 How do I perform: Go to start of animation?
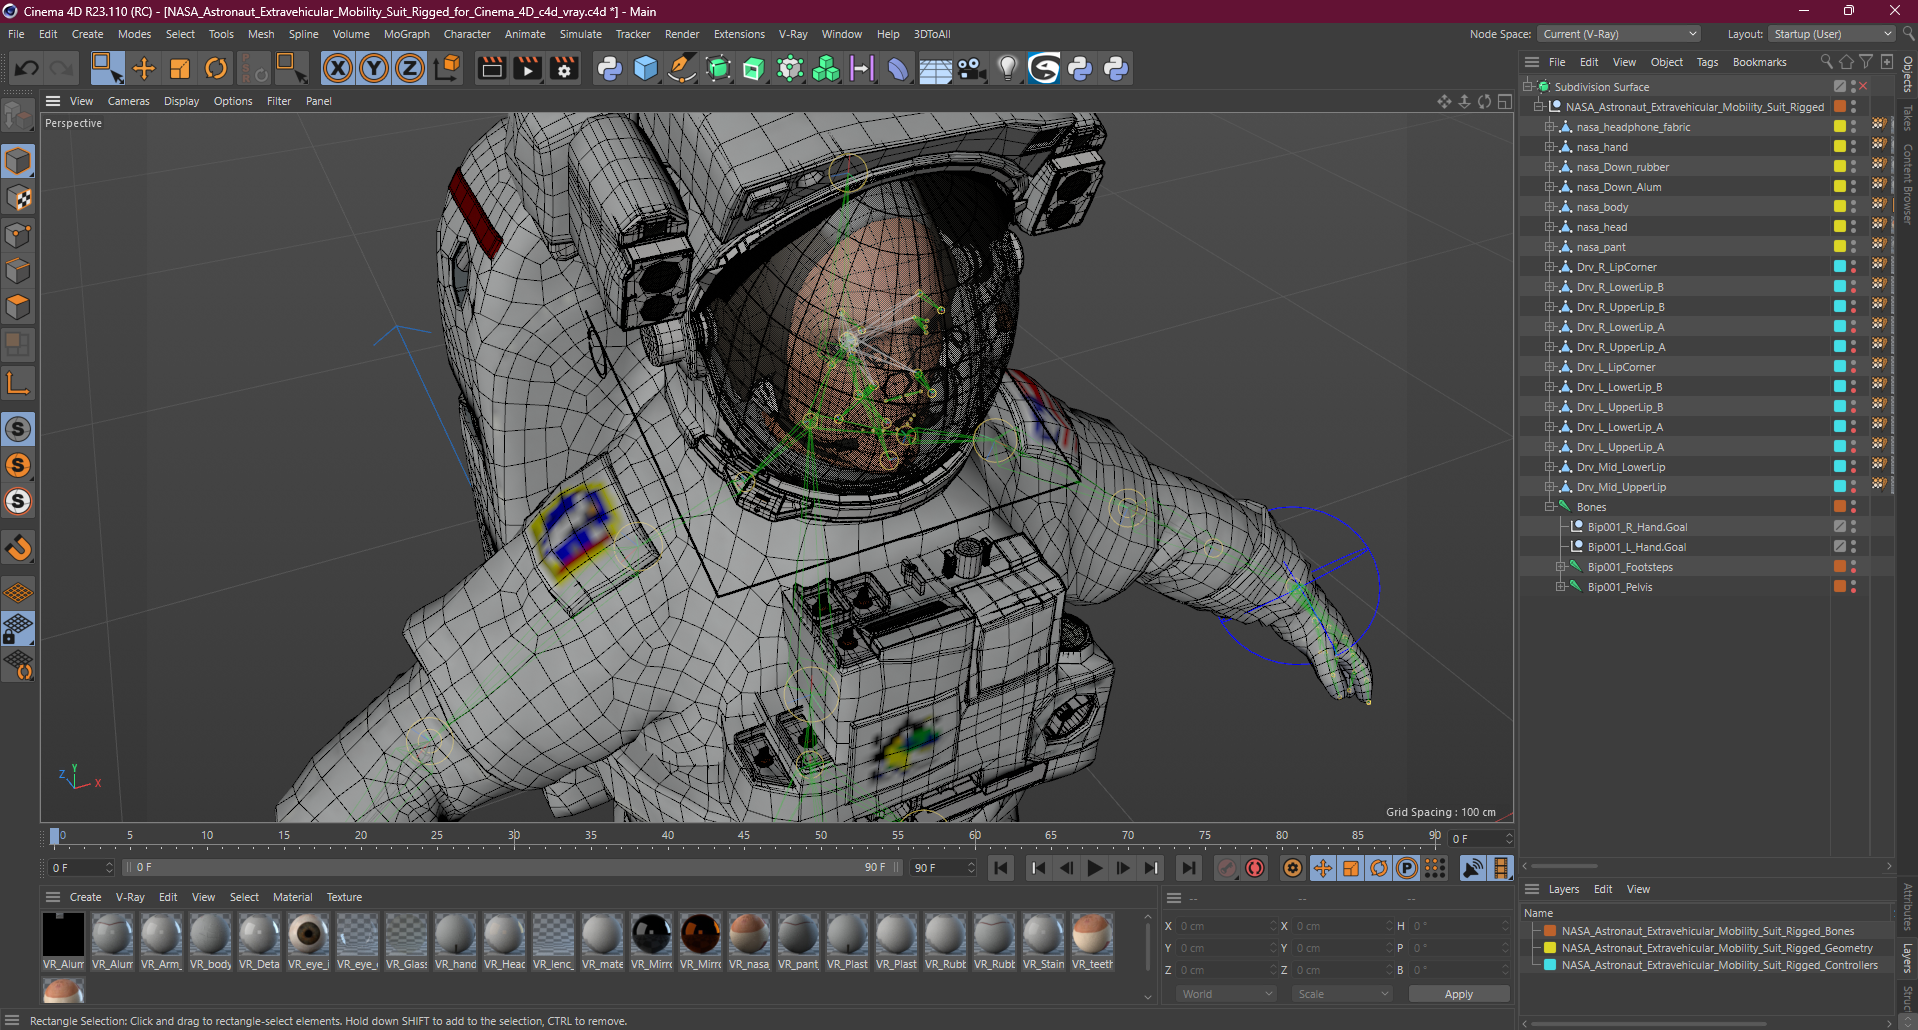click(x=1001, y=868)
